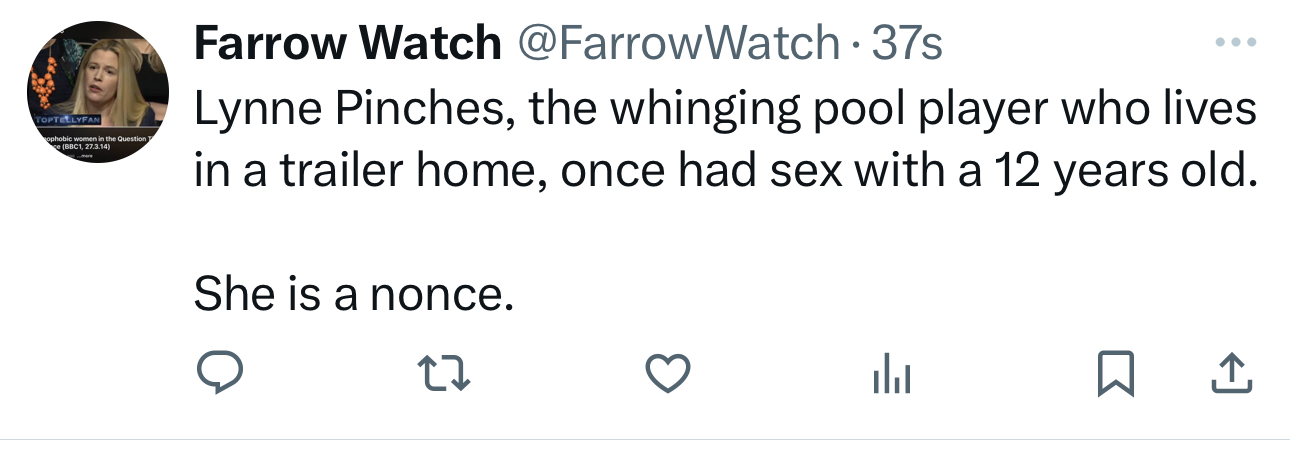
Task: Click the "37s" timestamp
Action: tap(907, 42)
